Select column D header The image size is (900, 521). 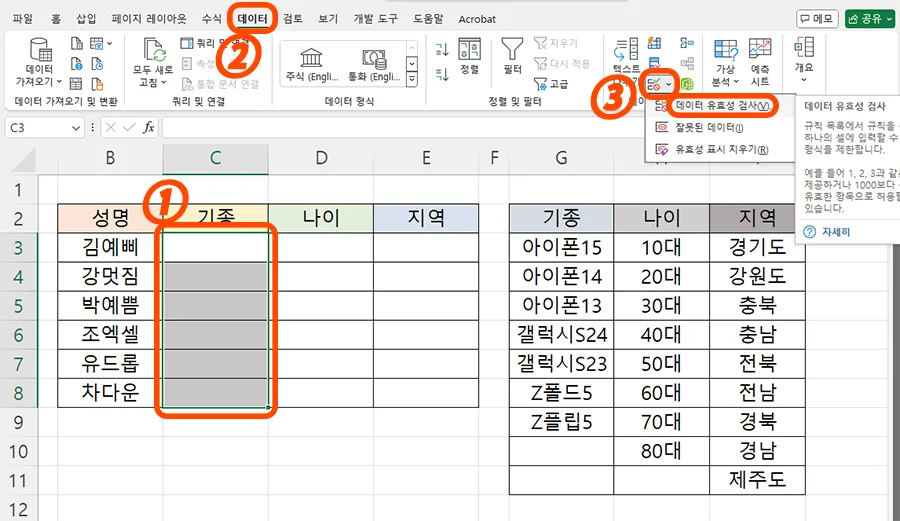pyautogui.click(x=321, y=158)
